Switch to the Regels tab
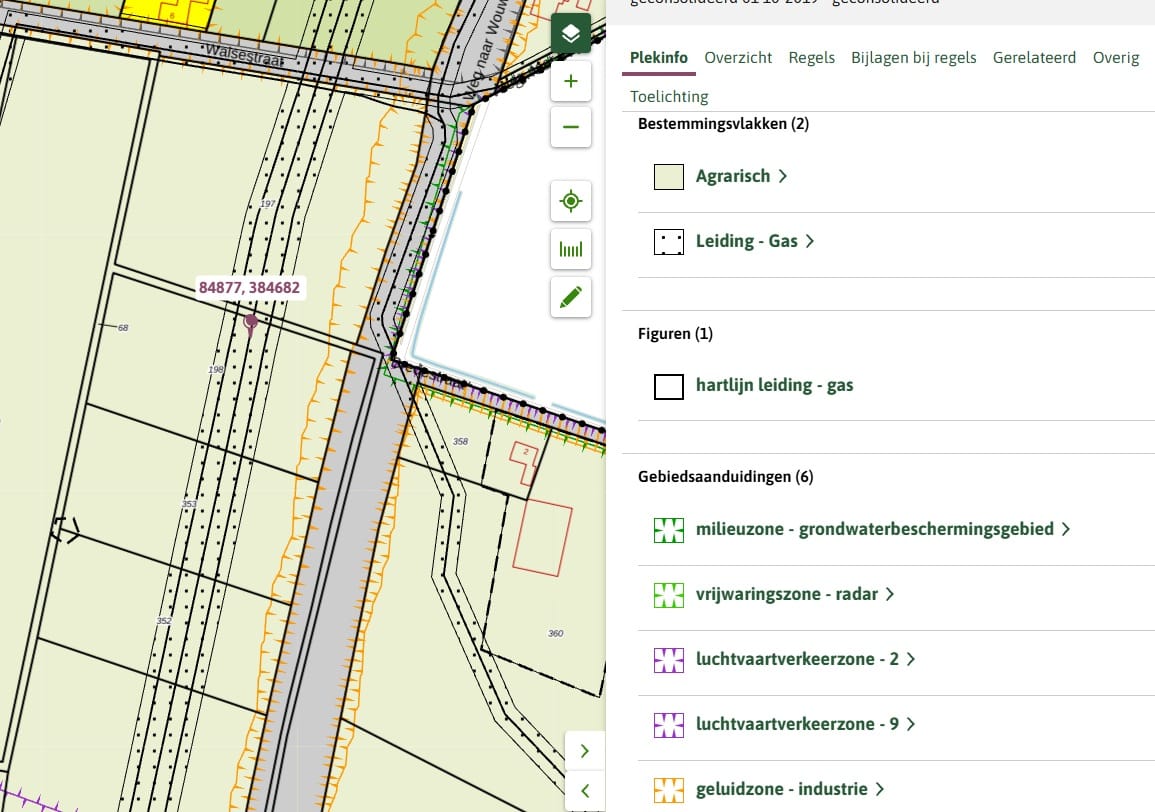 [811, 58]
